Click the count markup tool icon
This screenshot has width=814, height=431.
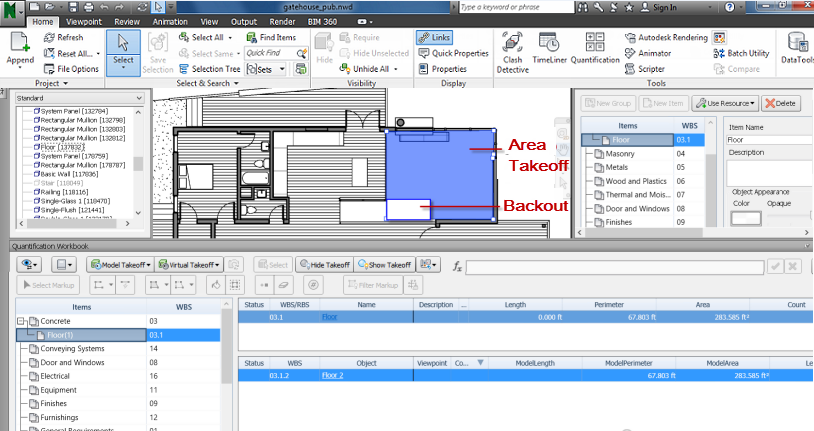(313, 285)
